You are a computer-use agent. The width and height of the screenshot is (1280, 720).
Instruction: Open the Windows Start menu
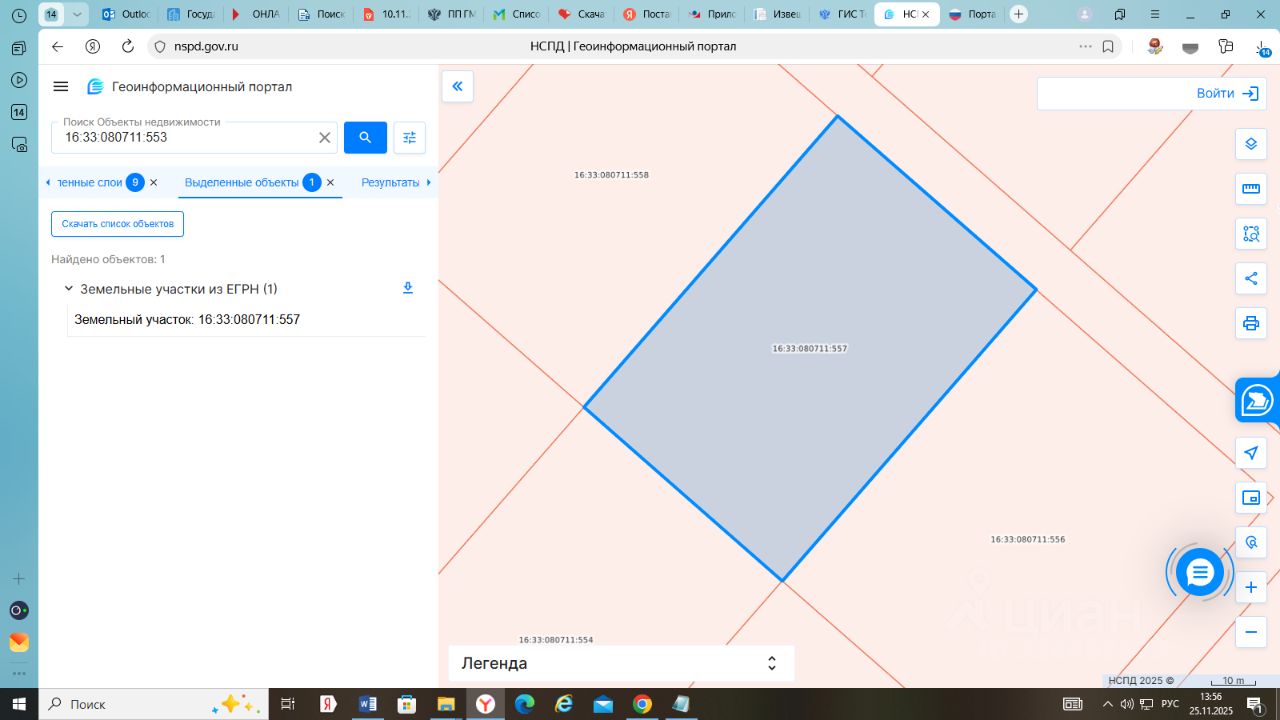click(x=19, y=704)
